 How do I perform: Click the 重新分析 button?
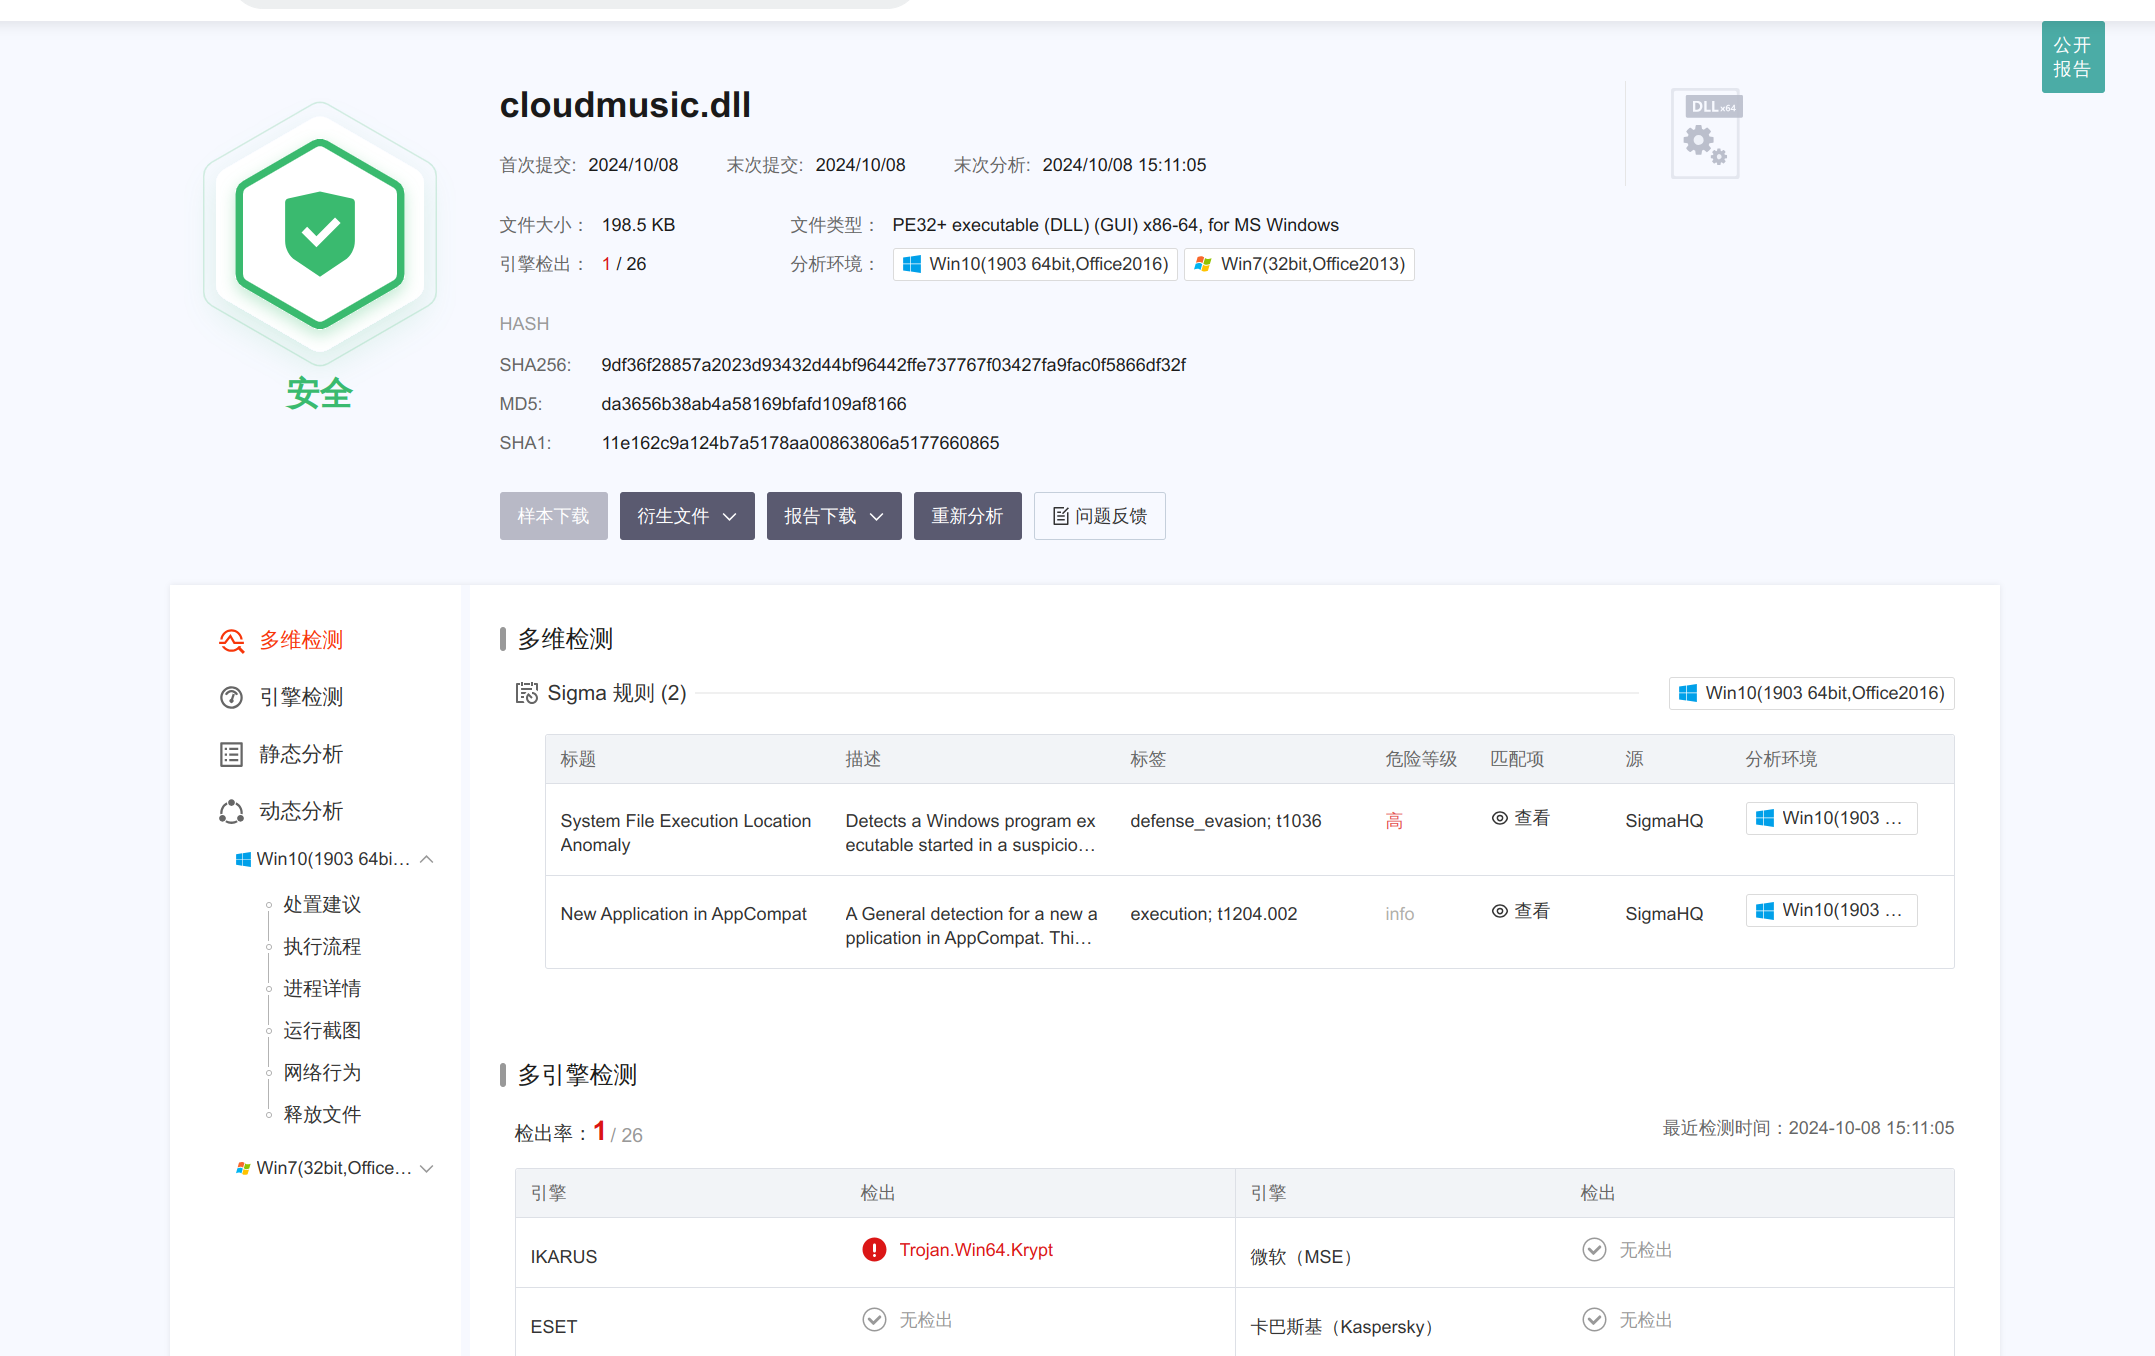967,516
